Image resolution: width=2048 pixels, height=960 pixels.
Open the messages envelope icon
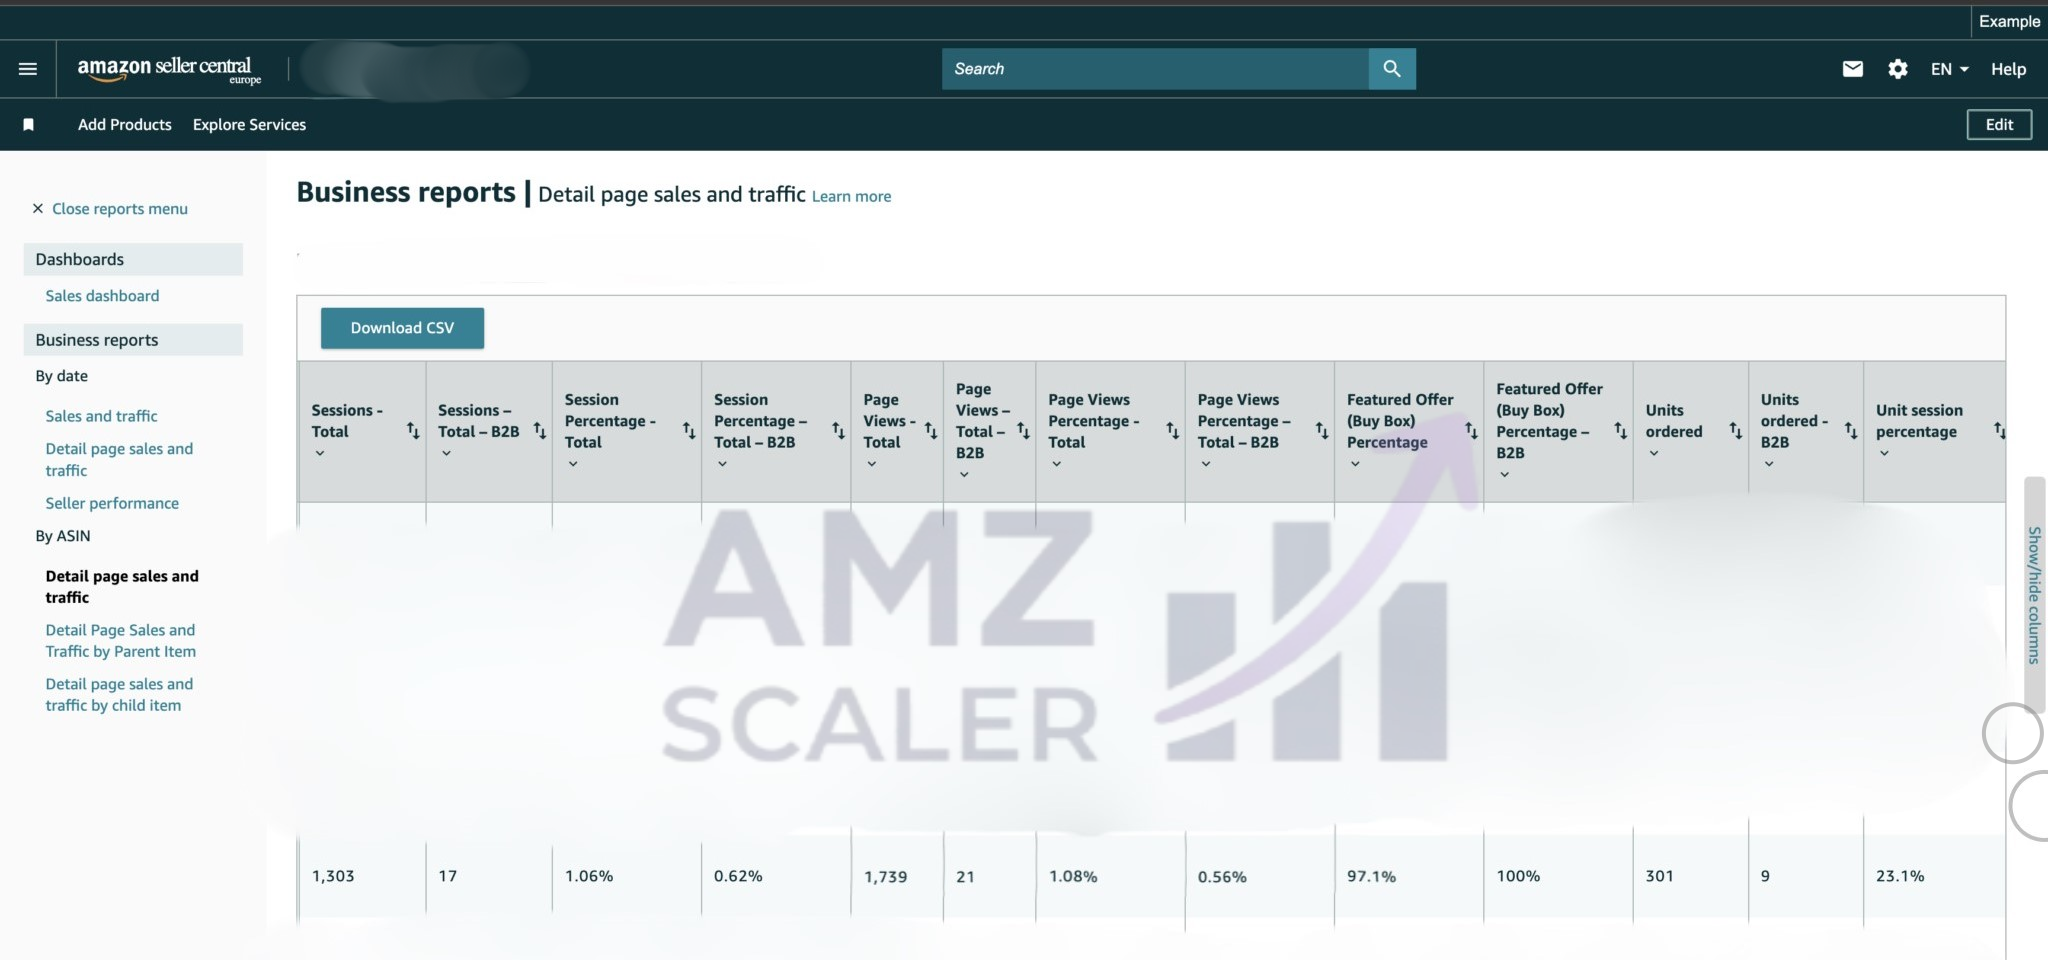[x=1853, y=69]
